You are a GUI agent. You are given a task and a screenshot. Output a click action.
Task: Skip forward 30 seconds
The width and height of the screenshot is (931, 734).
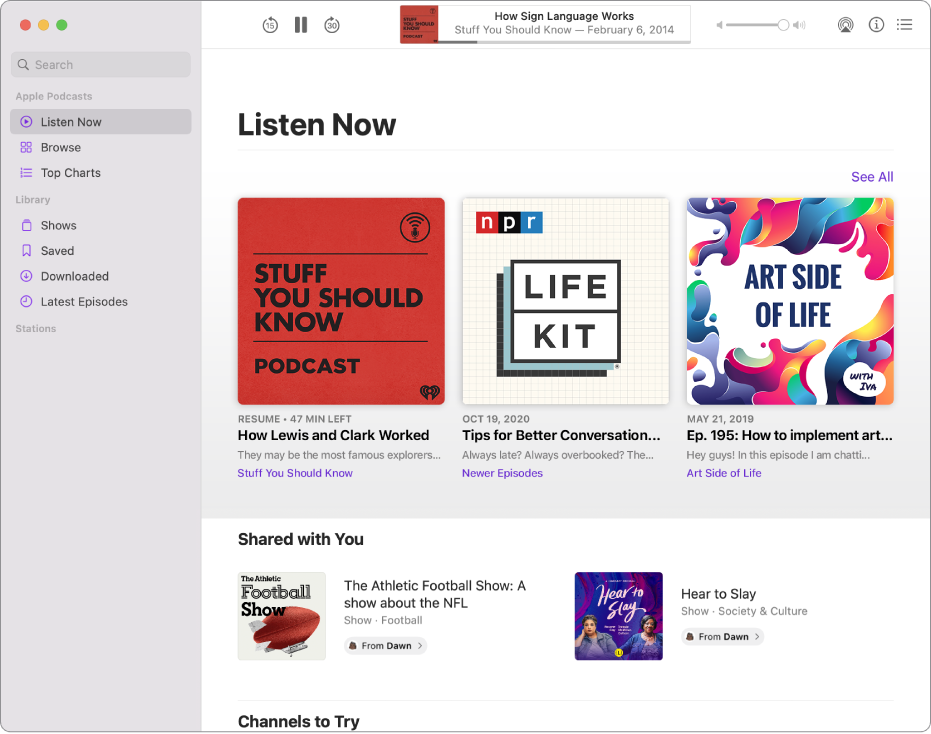(332, 25)
